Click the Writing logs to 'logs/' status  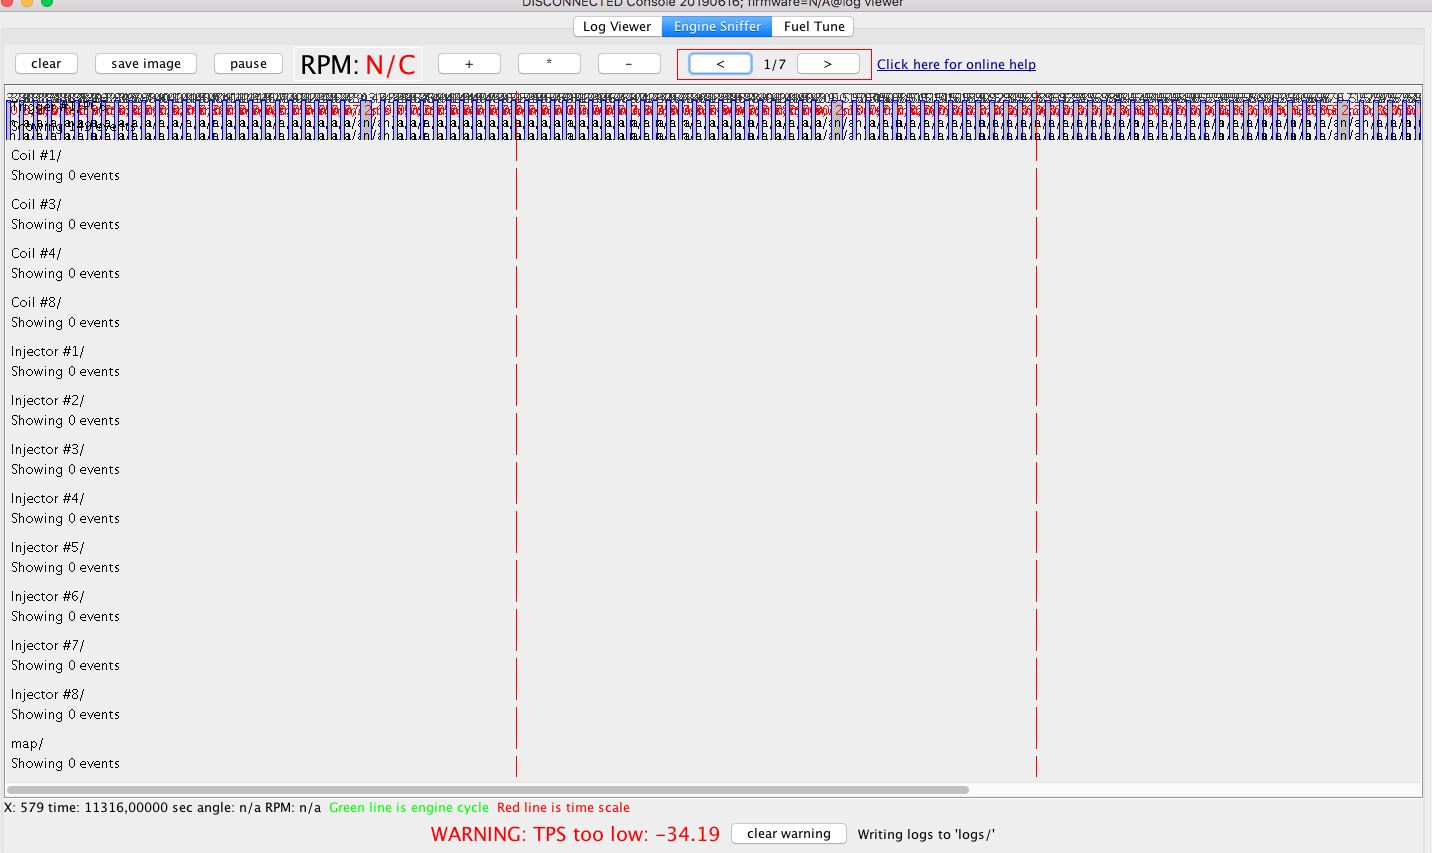(926, 834)
